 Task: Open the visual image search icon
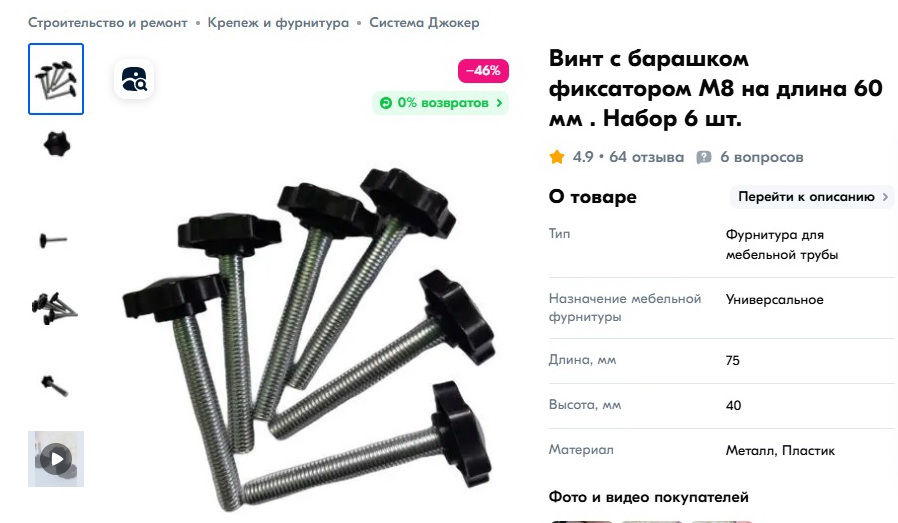(134, 79)
